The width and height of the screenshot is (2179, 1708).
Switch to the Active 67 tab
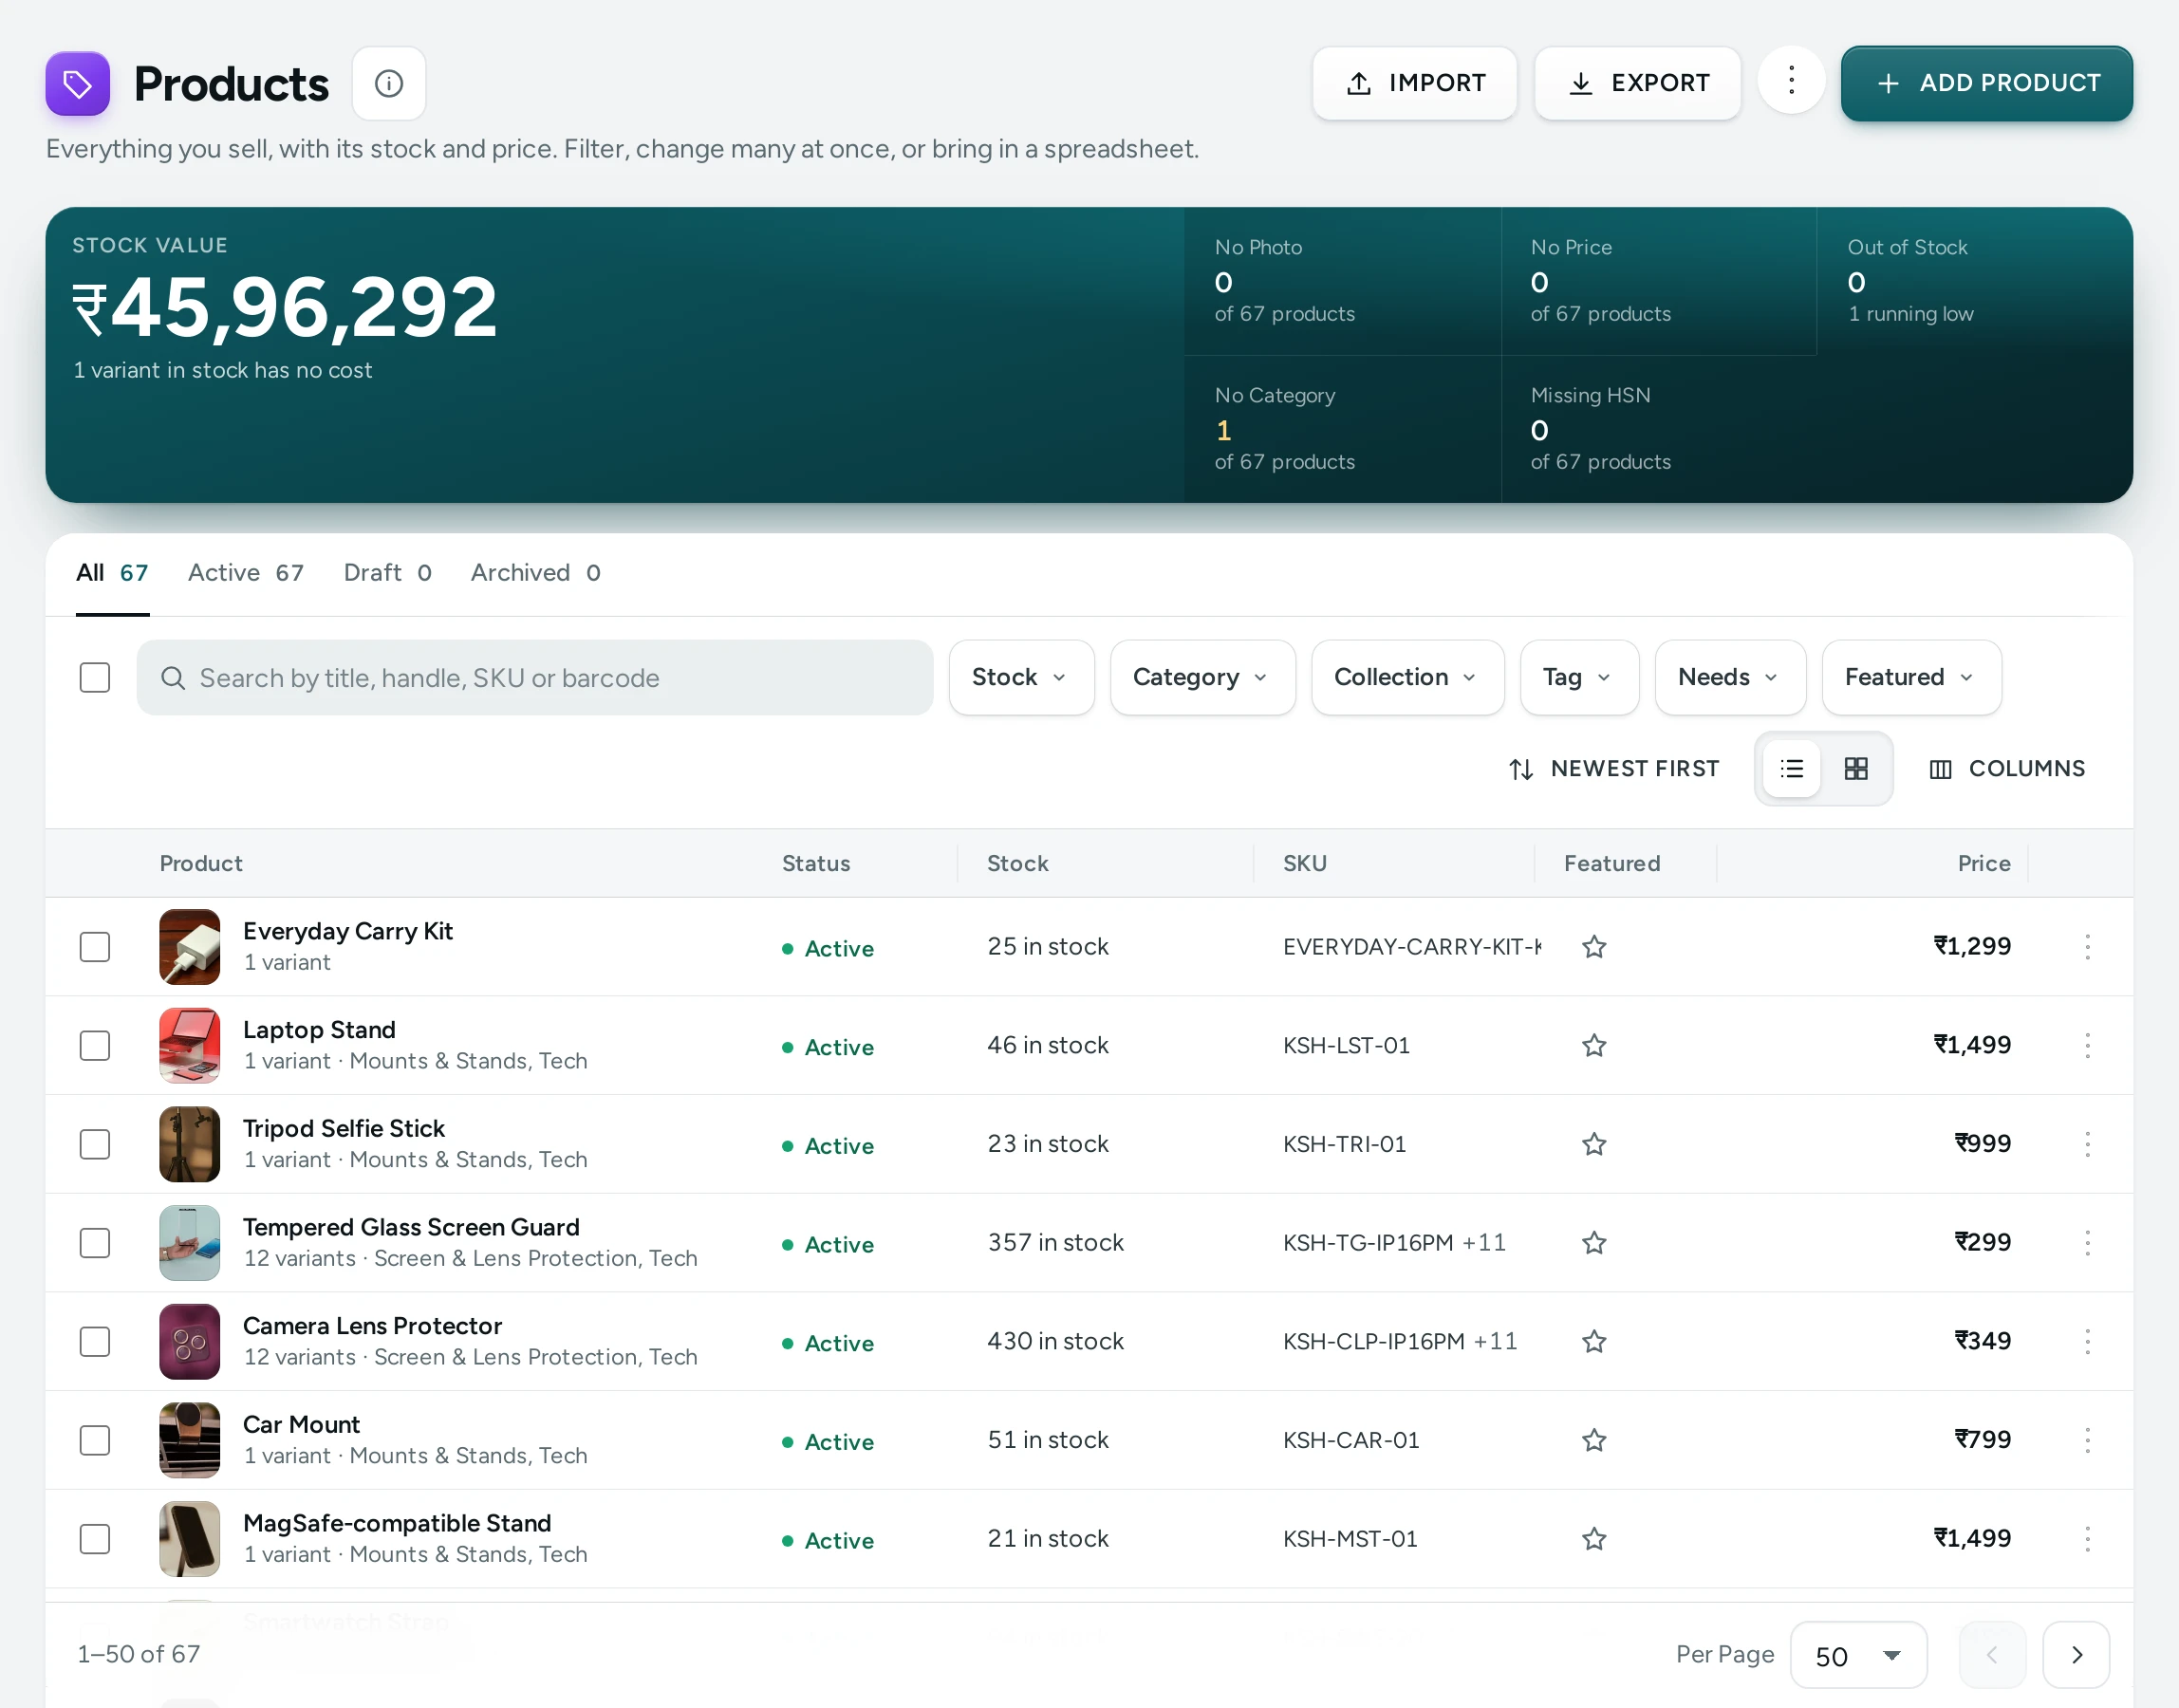(246, 573)
